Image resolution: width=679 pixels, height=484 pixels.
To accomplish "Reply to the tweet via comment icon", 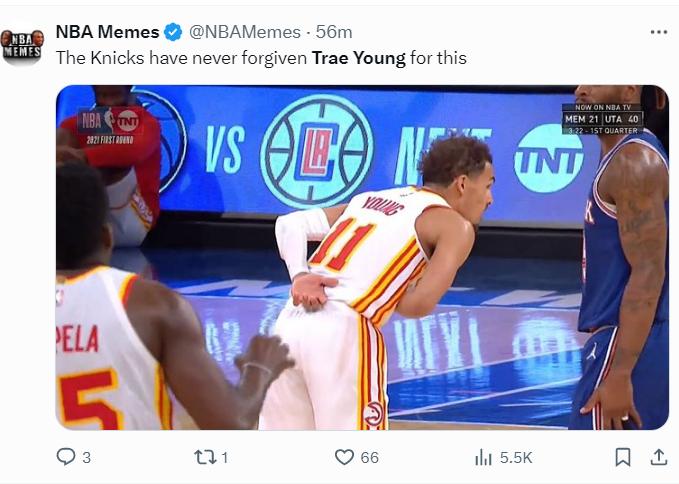I will [66, 457].
